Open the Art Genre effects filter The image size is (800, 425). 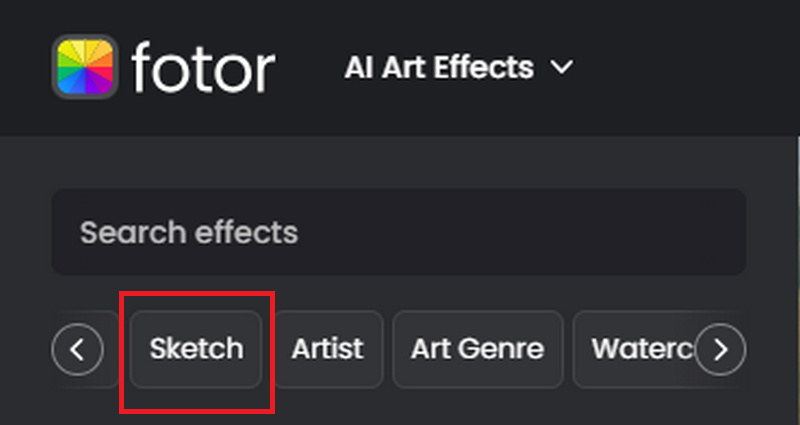478,349
